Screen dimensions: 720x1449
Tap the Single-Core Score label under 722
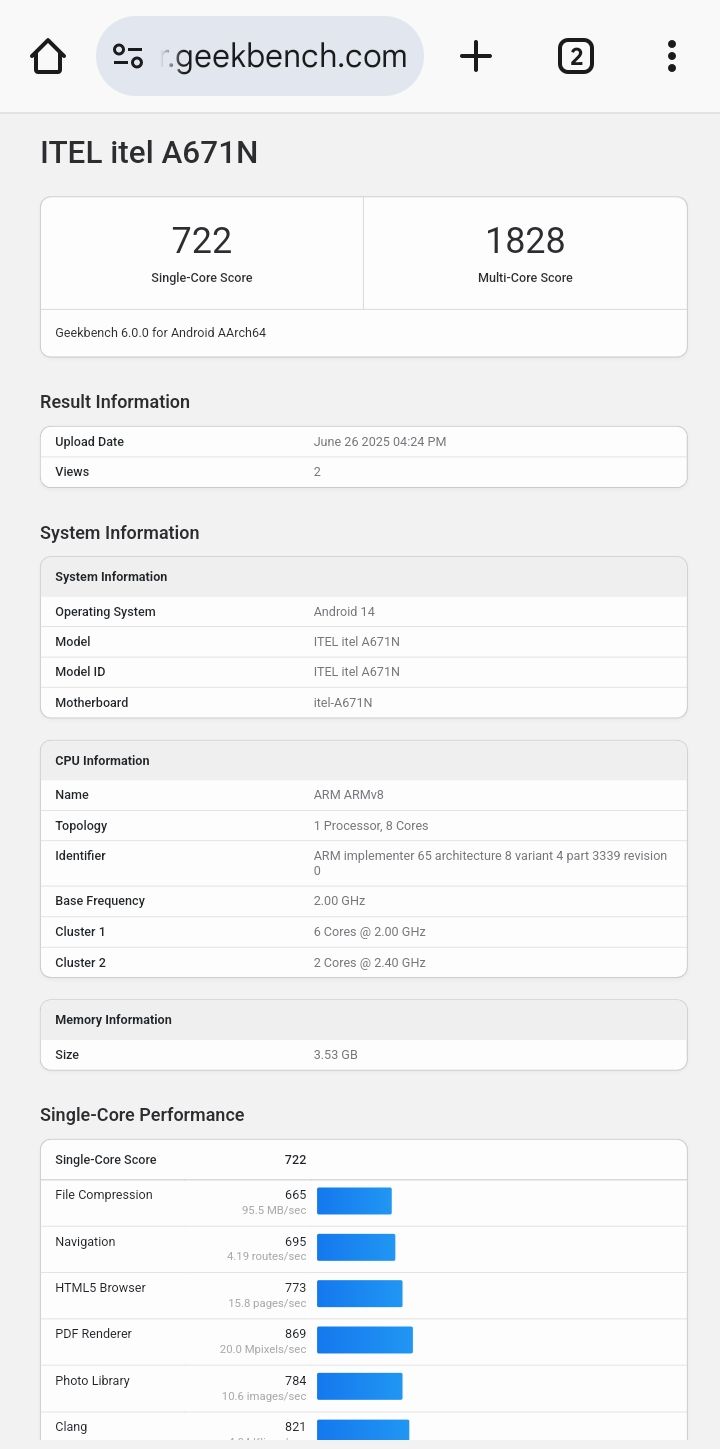point(202,278)
